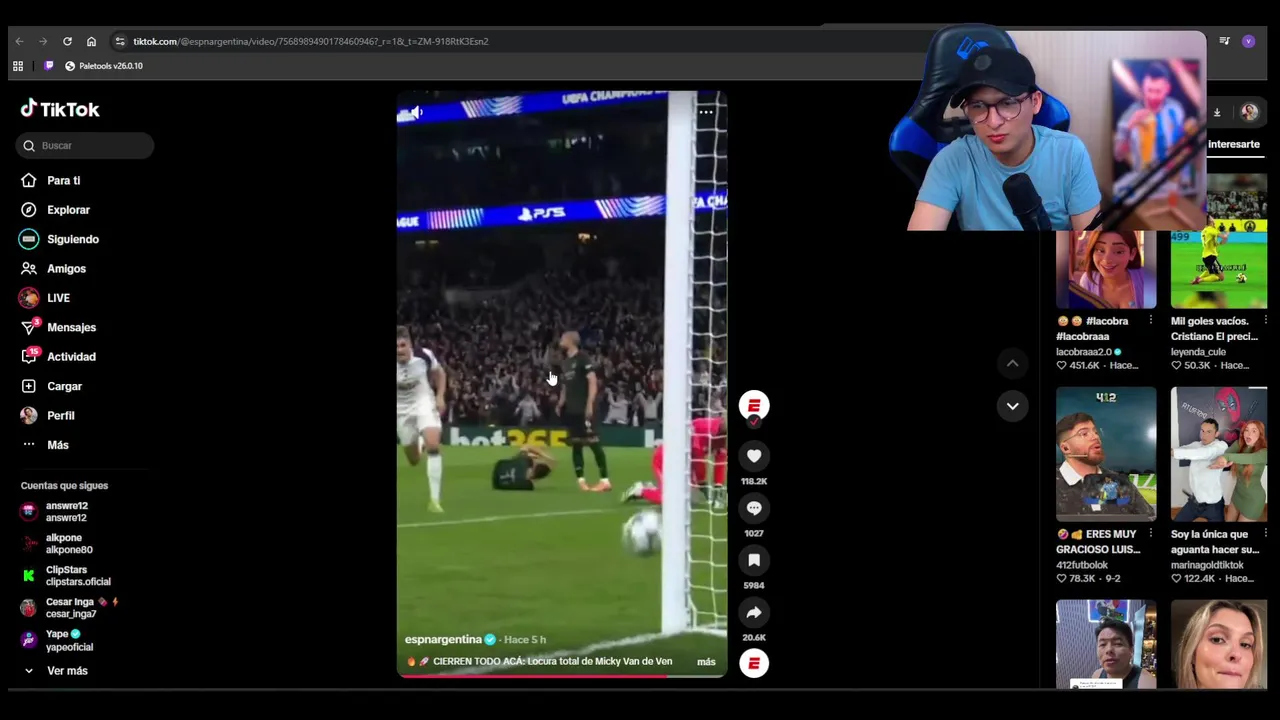This screenshot has height=720, width=1280.
Task: Share the video with arrow icon
Action: click(754, 612)
